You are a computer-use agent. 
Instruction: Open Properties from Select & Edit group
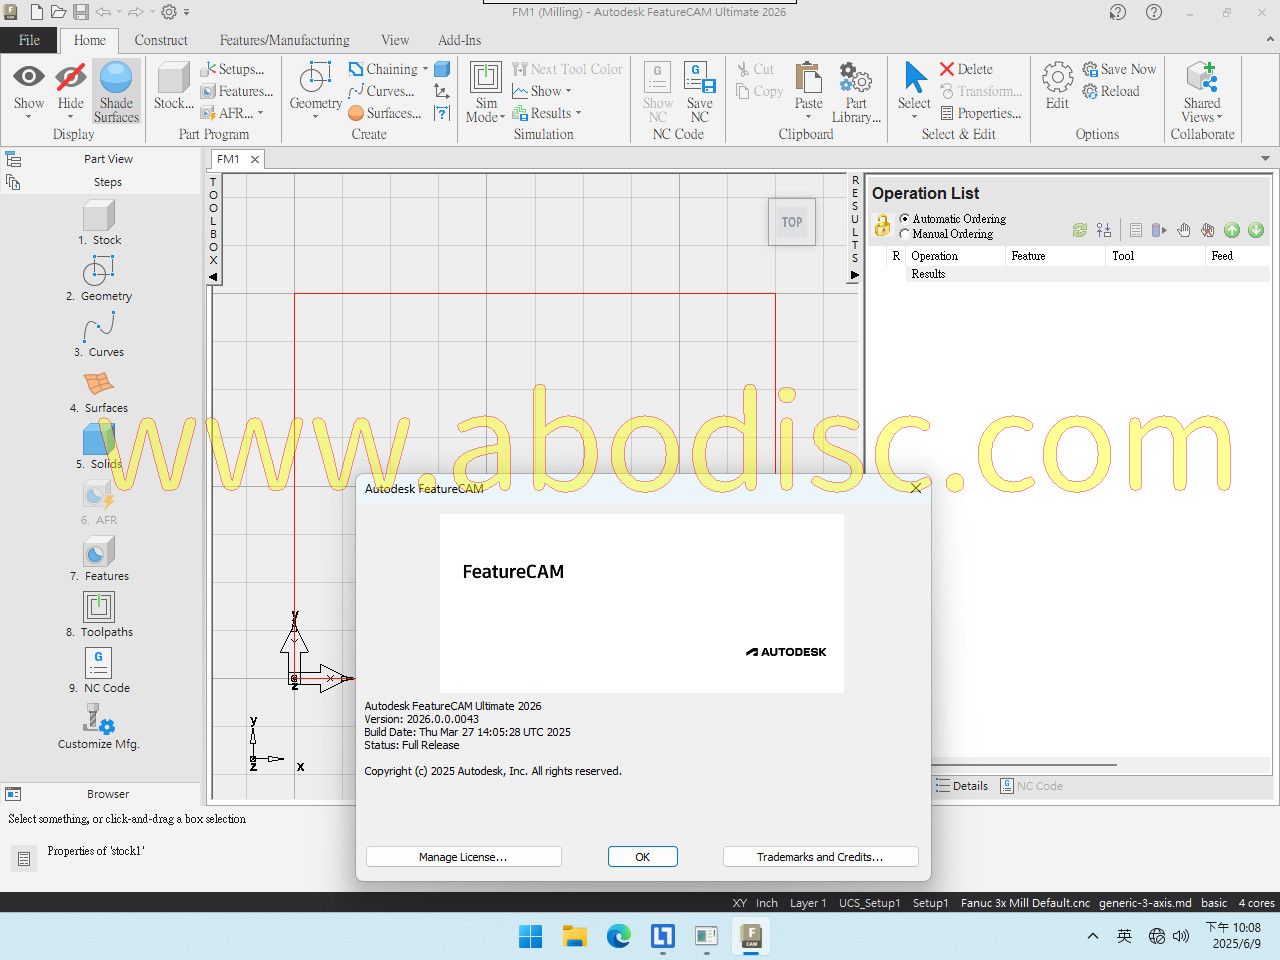(981, 113)
